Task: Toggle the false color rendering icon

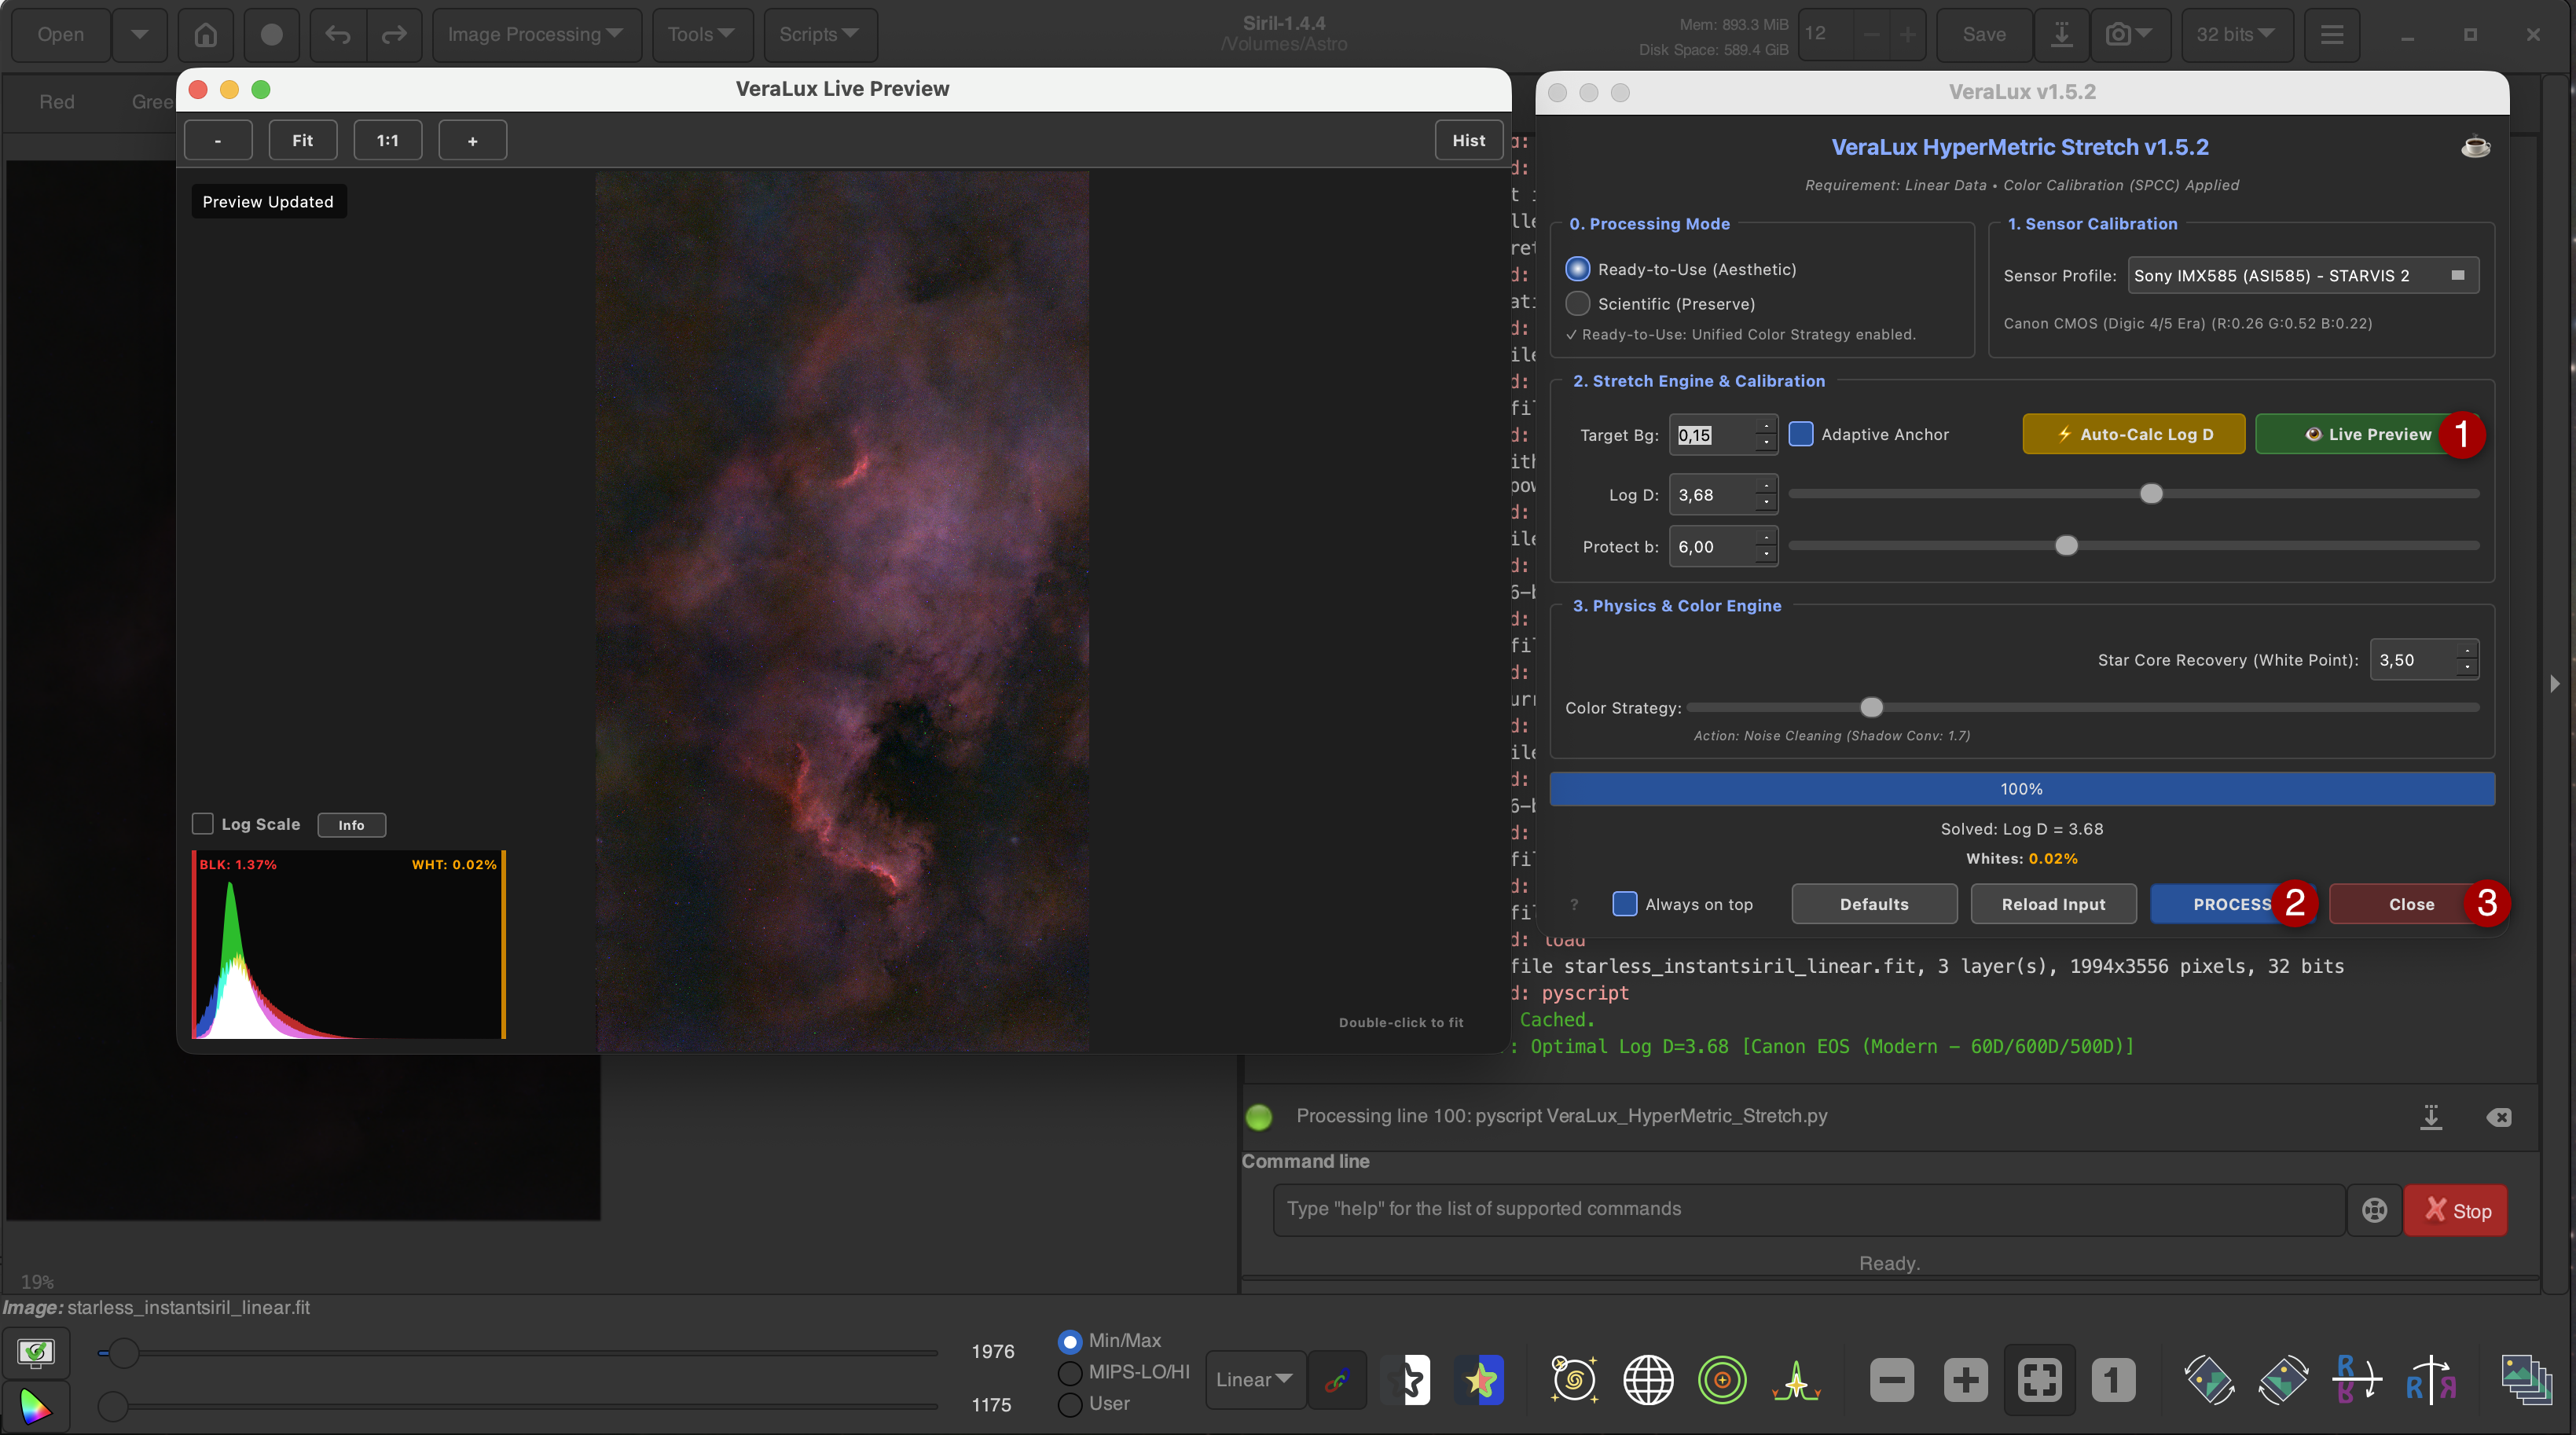Action: (1481, 1380)
